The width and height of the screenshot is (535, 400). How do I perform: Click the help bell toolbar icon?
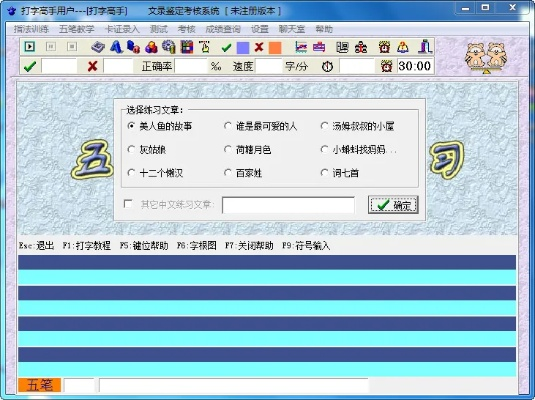[403, 47]
